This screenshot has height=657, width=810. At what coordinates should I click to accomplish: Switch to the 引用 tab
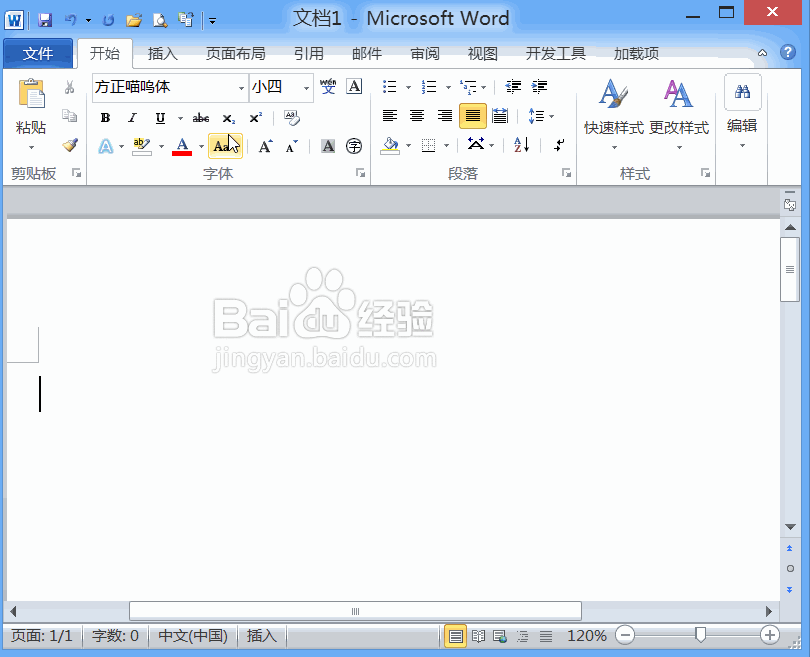pyautogui.click(x=309, y=53)
